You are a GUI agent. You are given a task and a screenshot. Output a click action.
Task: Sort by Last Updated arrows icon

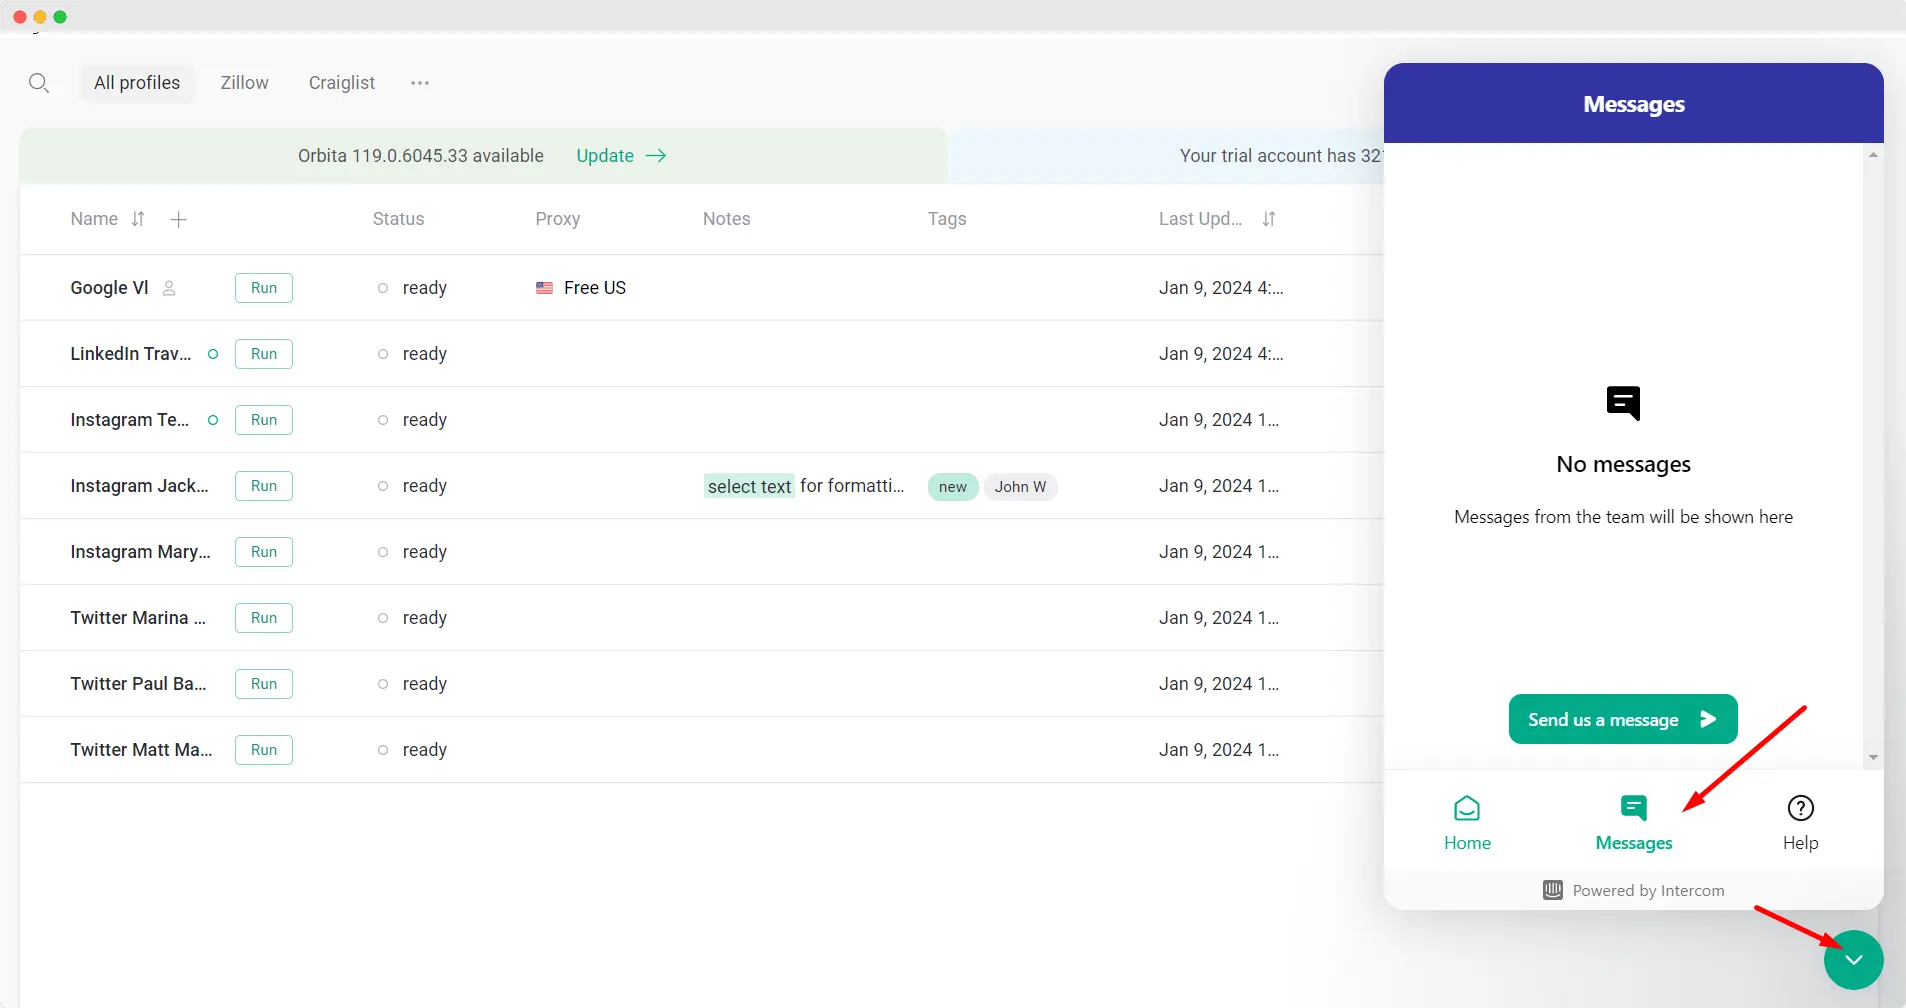click(1269, 219)
